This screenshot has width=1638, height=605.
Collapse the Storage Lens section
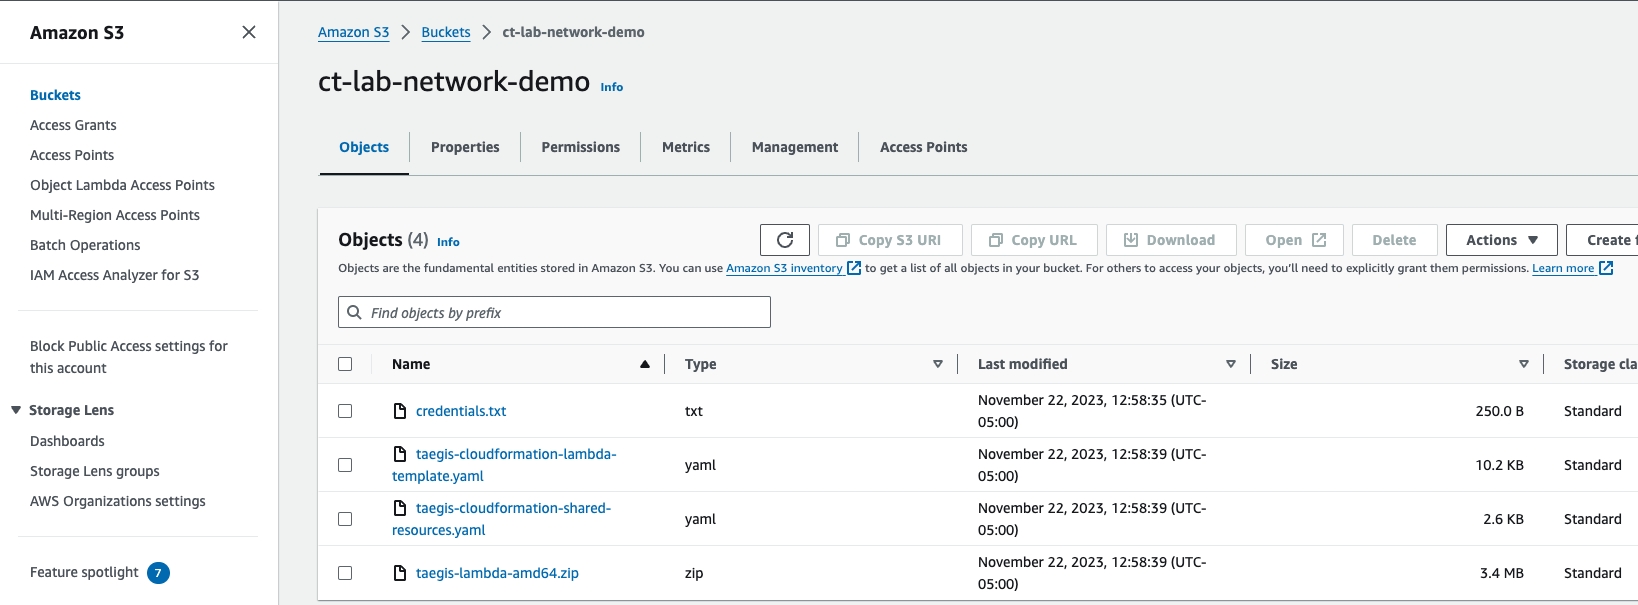coord(16,410)
